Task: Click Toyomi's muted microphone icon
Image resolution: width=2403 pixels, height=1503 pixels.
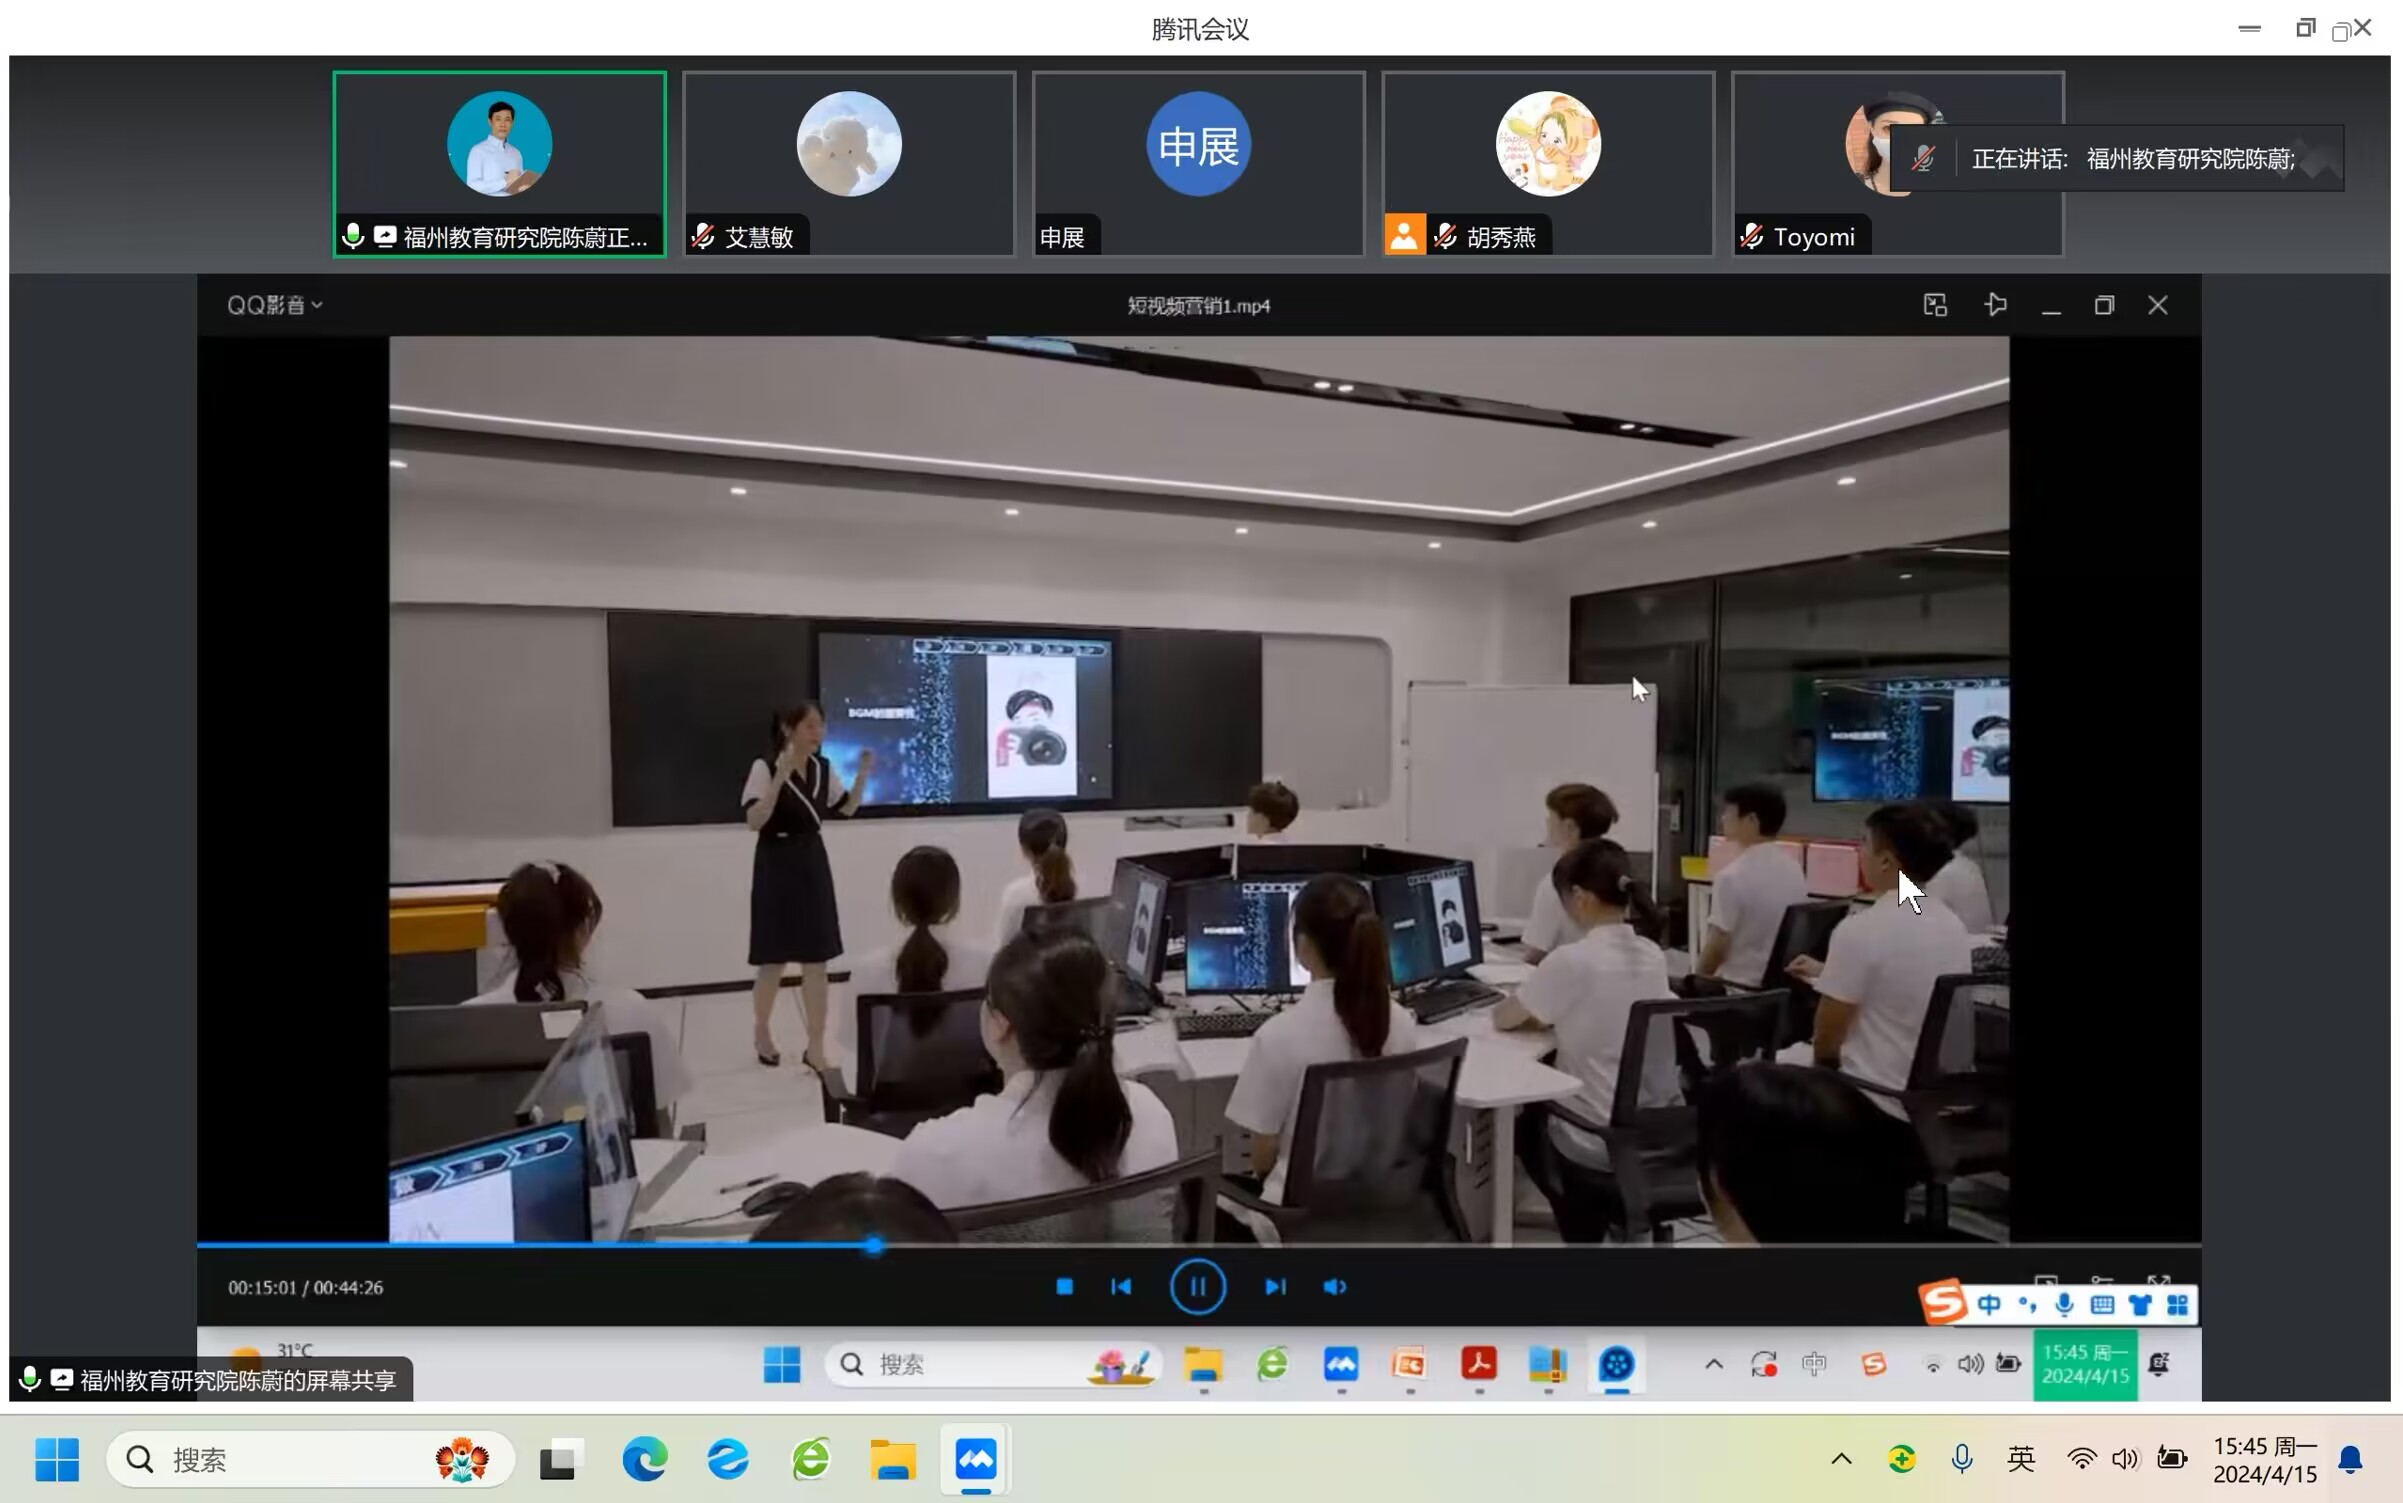Action: (1751, 237)
